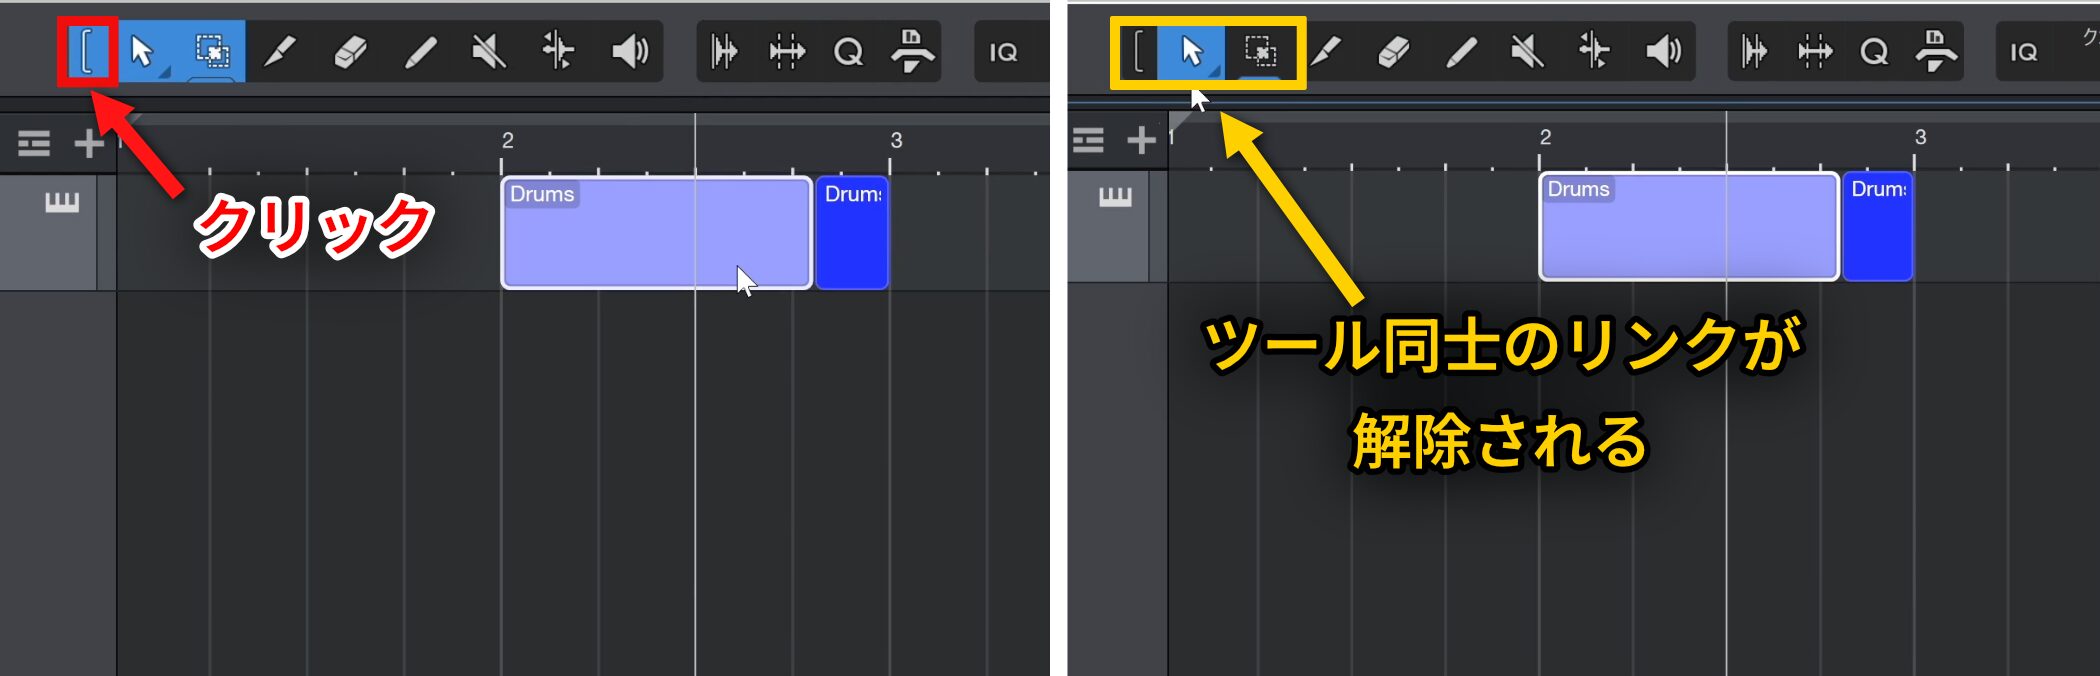
Task: Select Paint pencil tool in right toolbar
Action: tap(1461, 51)
